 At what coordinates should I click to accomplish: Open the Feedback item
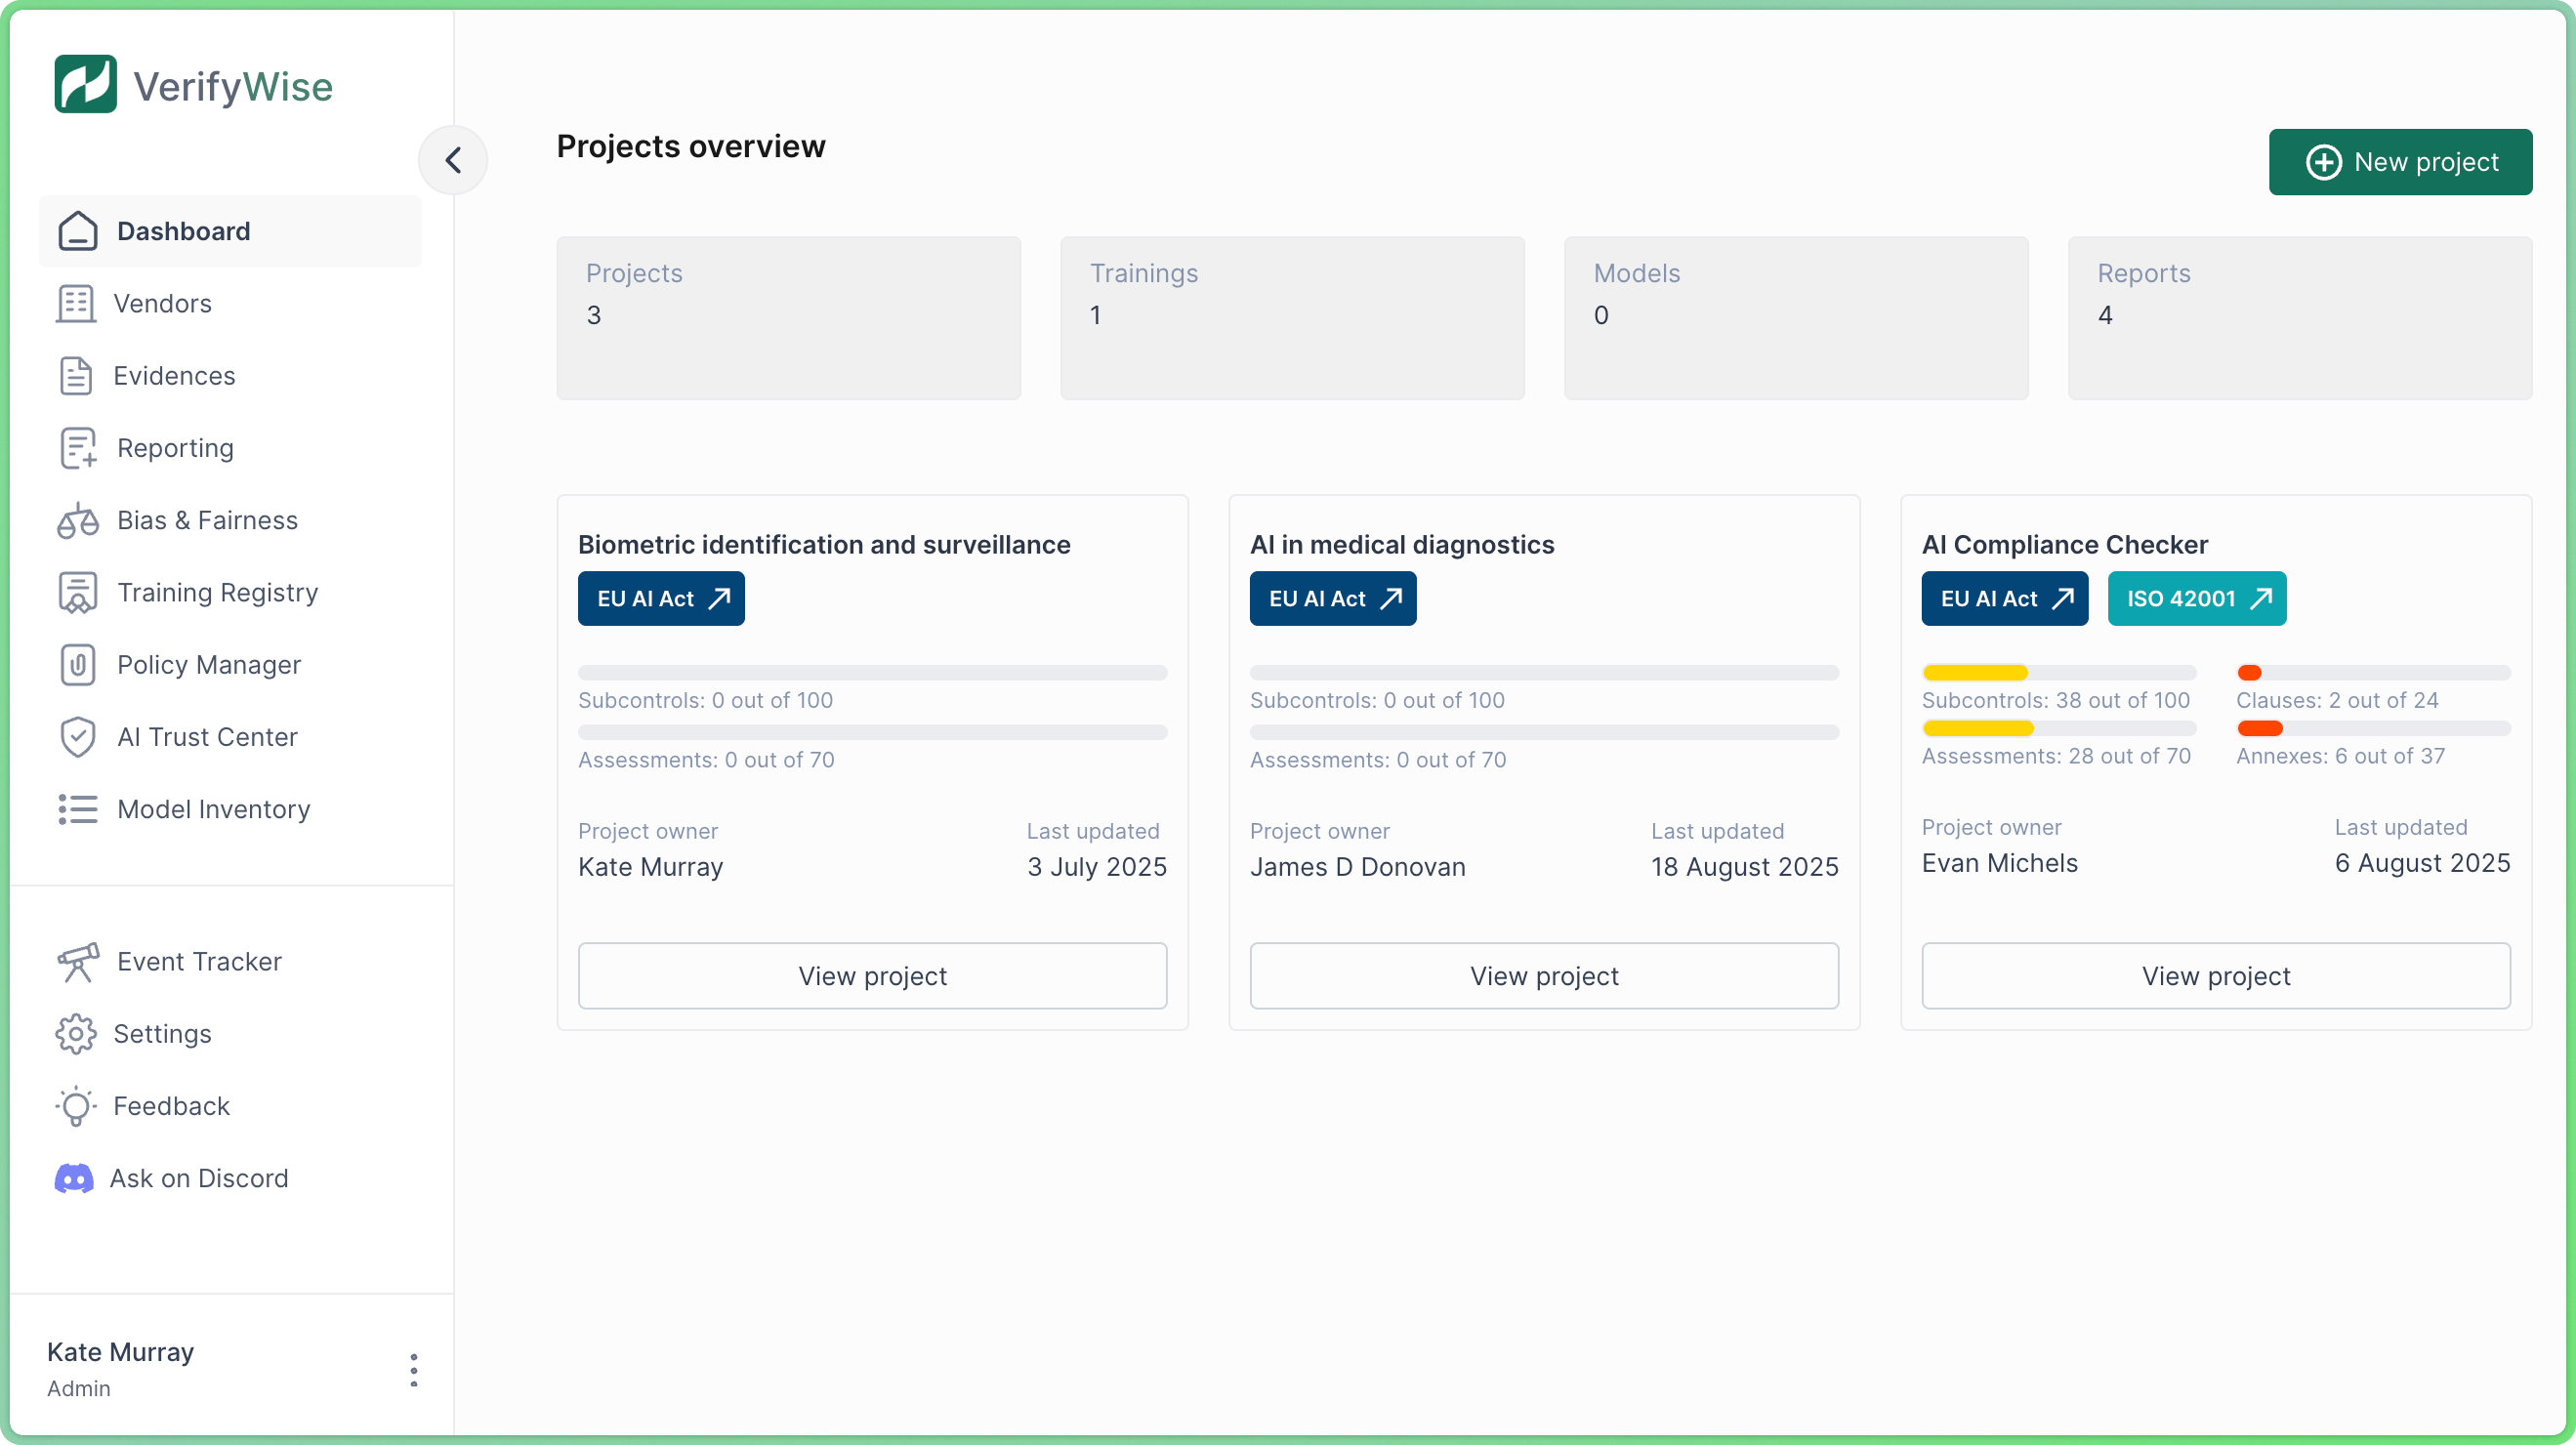click(x=230, y=1106)
